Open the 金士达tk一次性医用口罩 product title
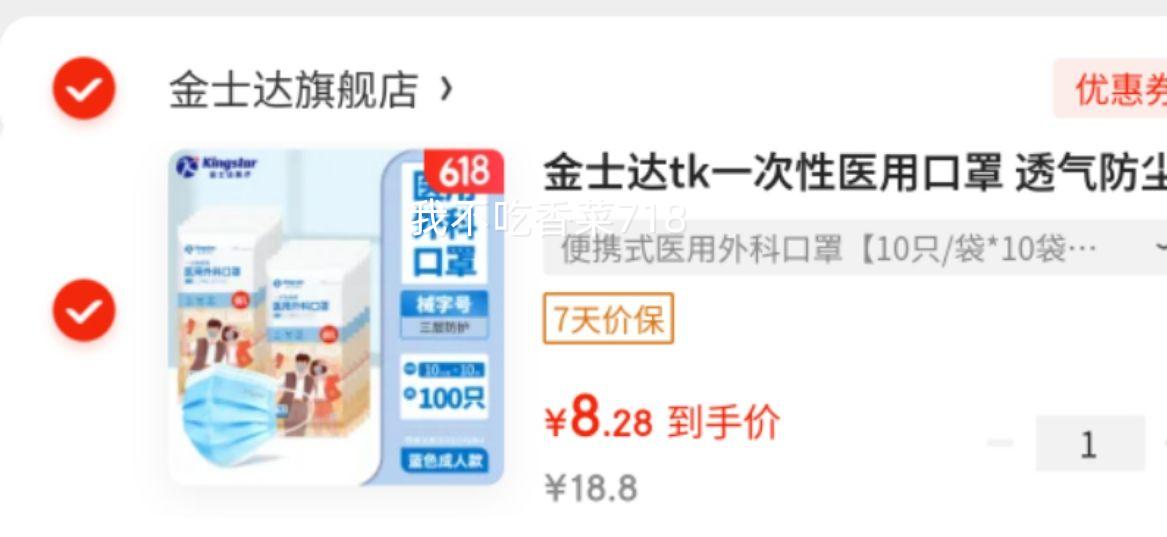Image resolution: width=1167 pixels, height=537 pixels. coord(854,173)
